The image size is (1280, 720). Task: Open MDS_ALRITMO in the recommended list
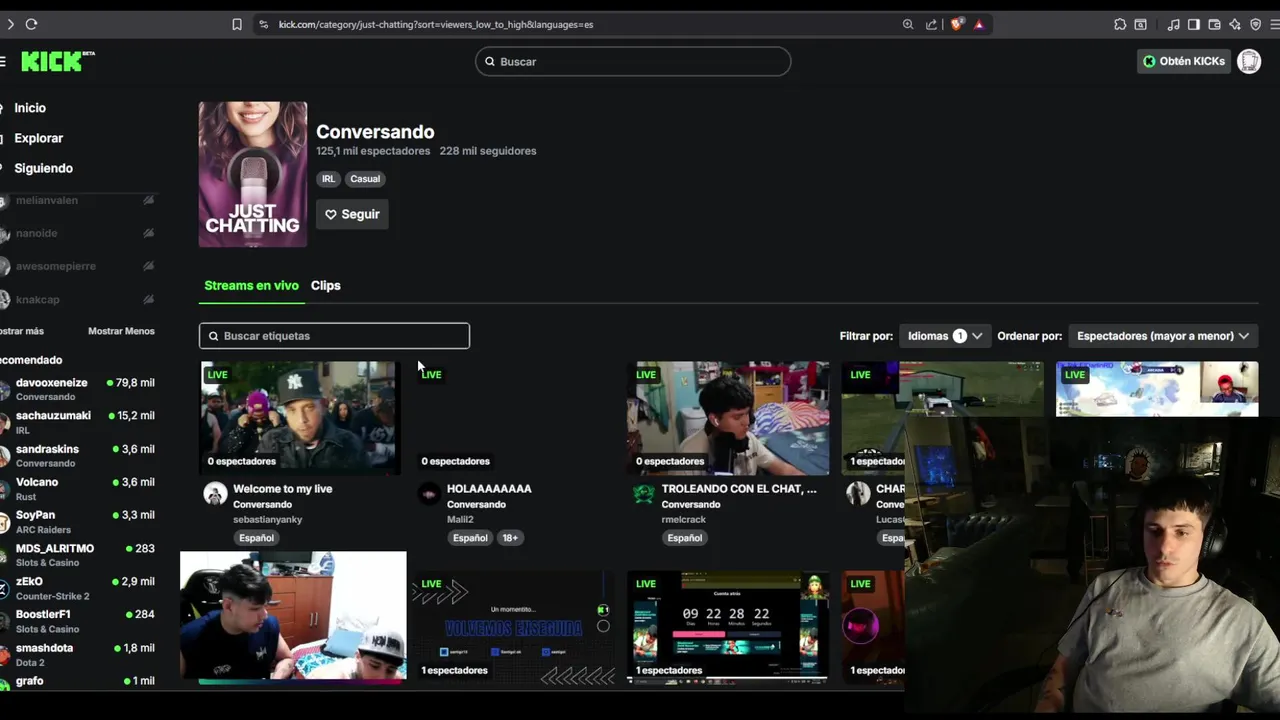(x=78, y=554)
